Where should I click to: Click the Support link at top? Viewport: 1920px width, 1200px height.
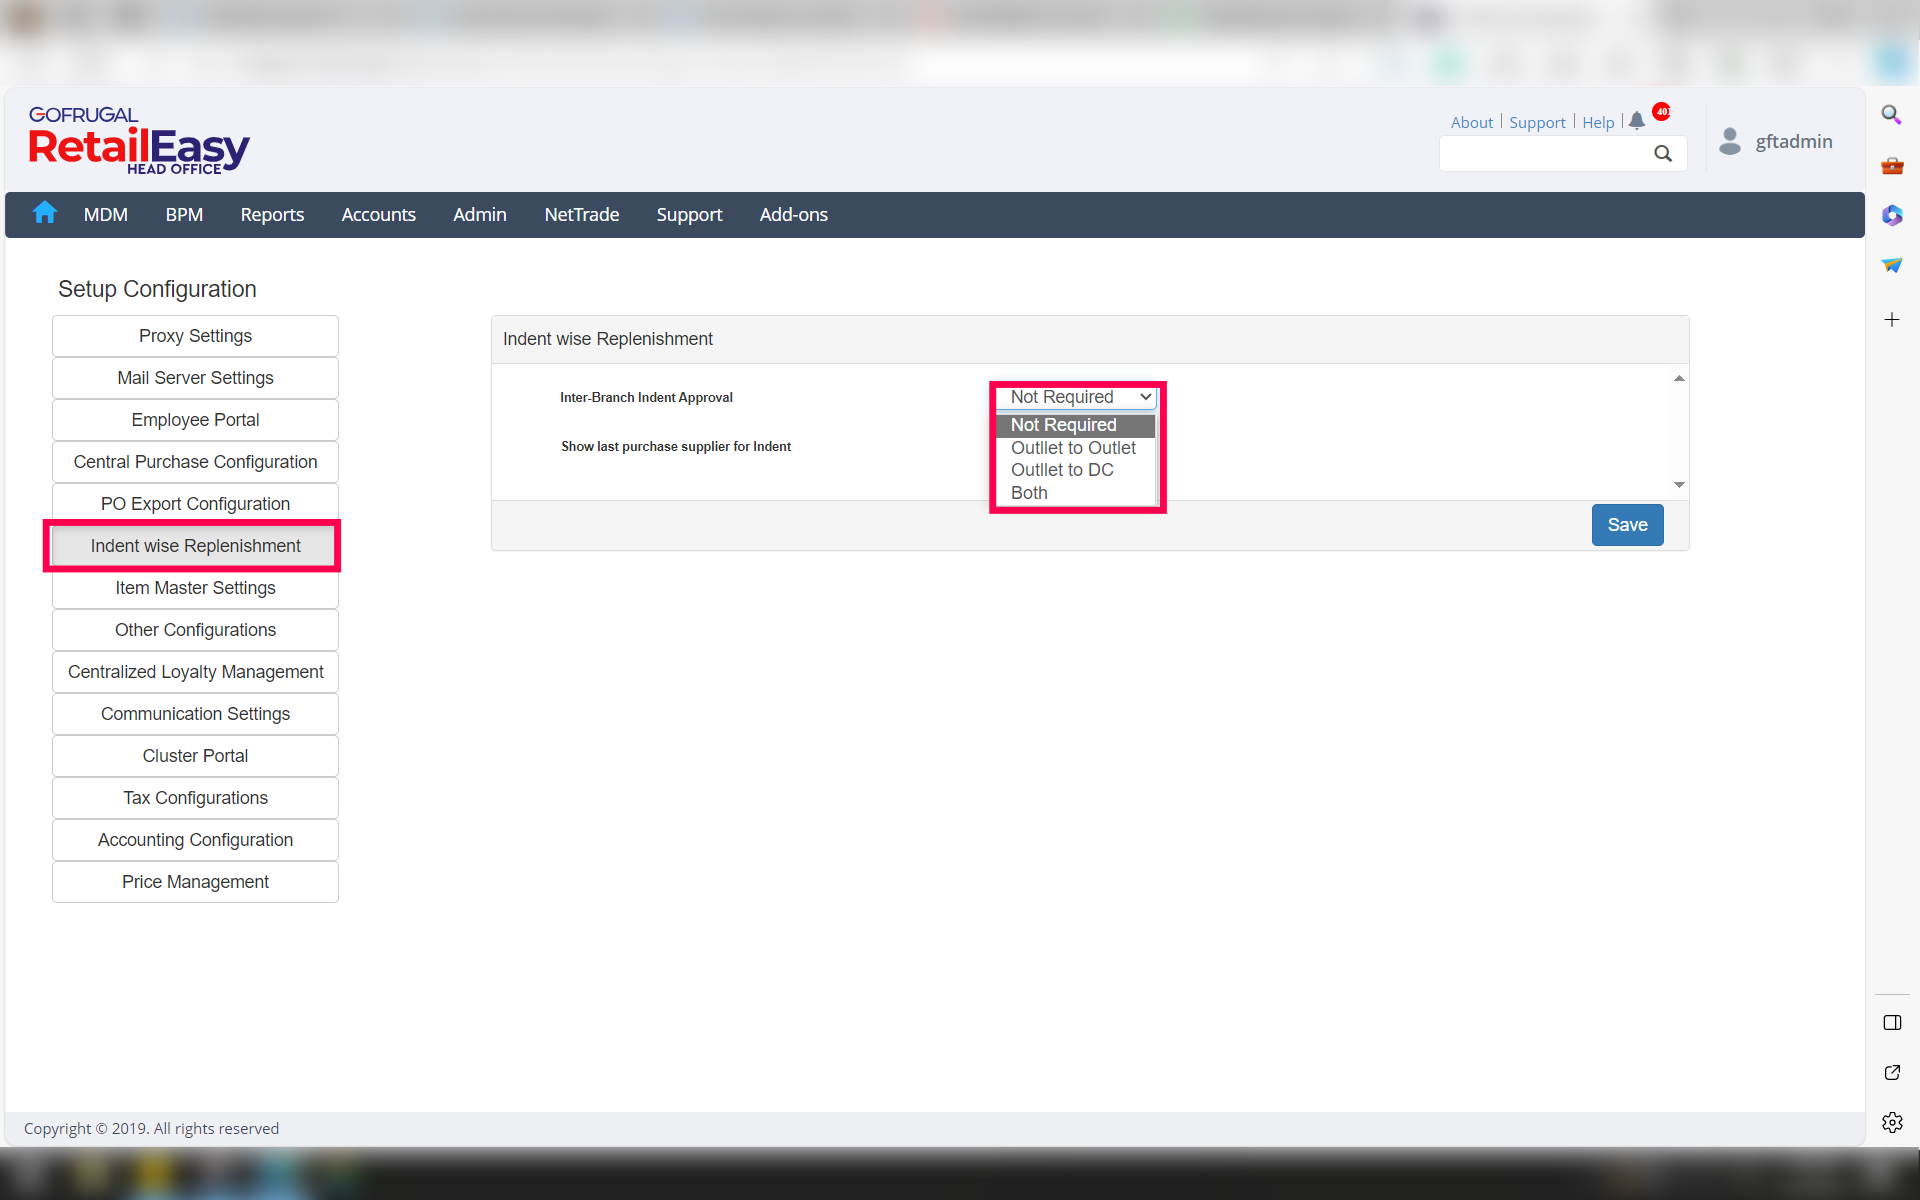(x=1537, y=122)
